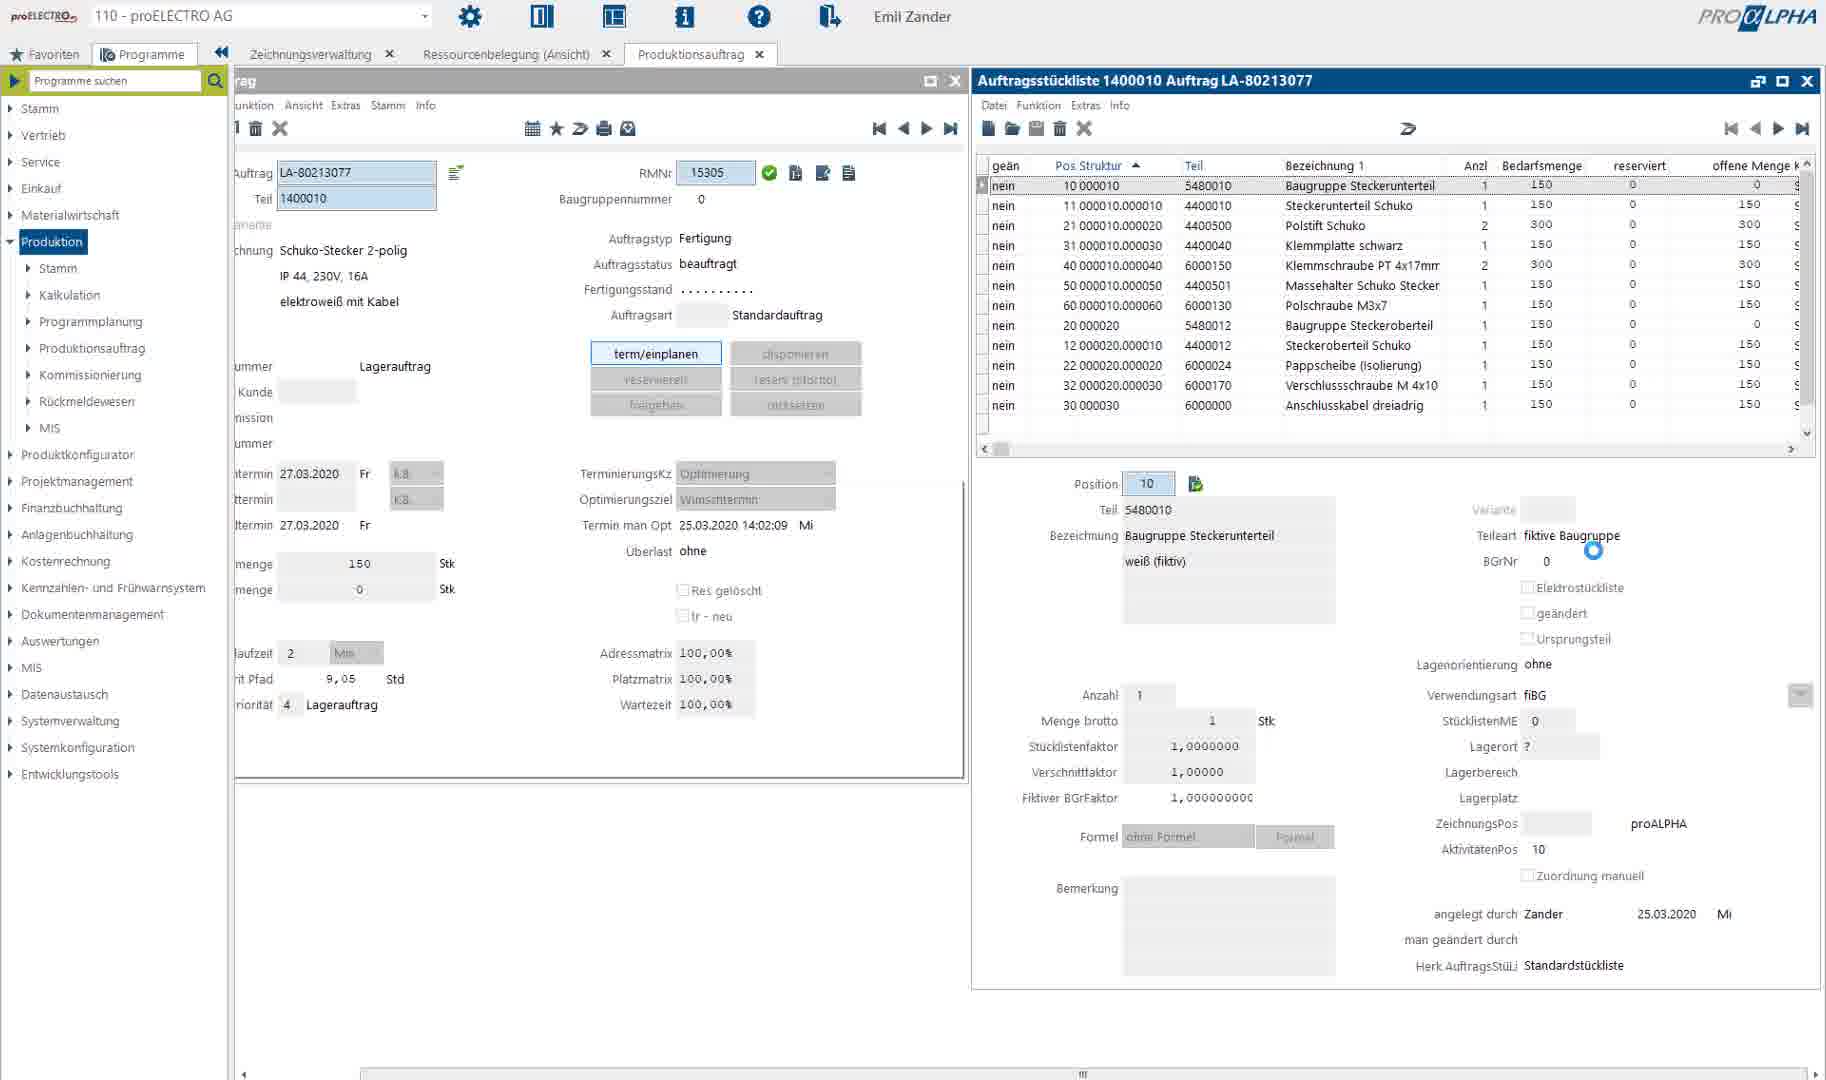Collapse the sidebar with the double-arrow icon
The image size is (1826, 1080).
click(221, 53)
